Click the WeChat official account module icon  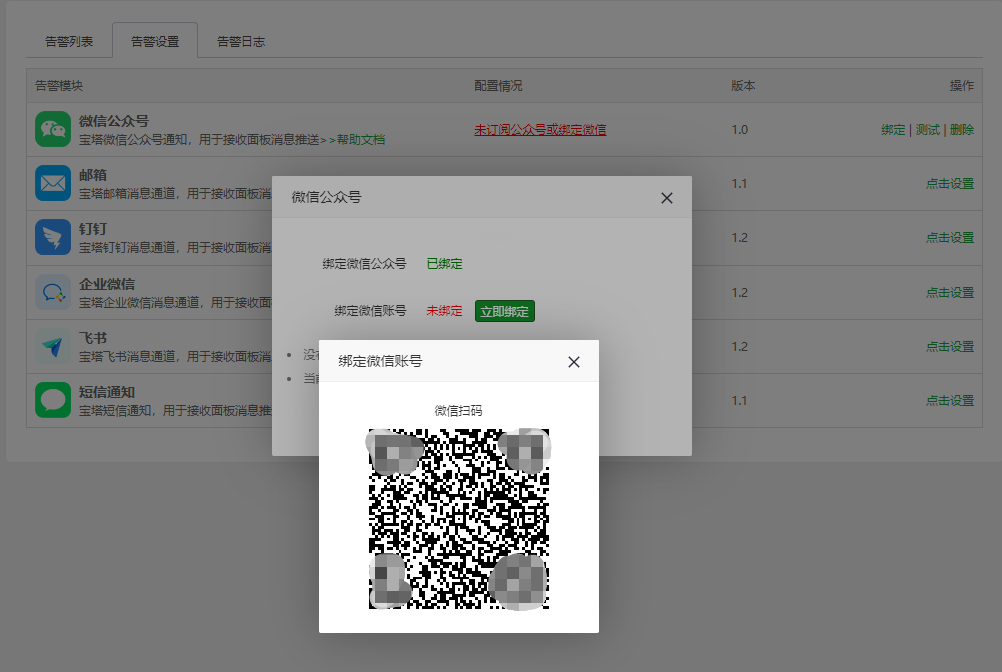click(x=53, y=129)
